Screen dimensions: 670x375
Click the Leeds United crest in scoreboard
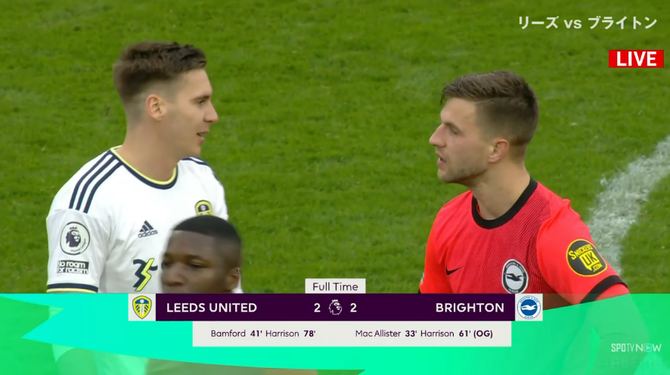tap(142, 307)
